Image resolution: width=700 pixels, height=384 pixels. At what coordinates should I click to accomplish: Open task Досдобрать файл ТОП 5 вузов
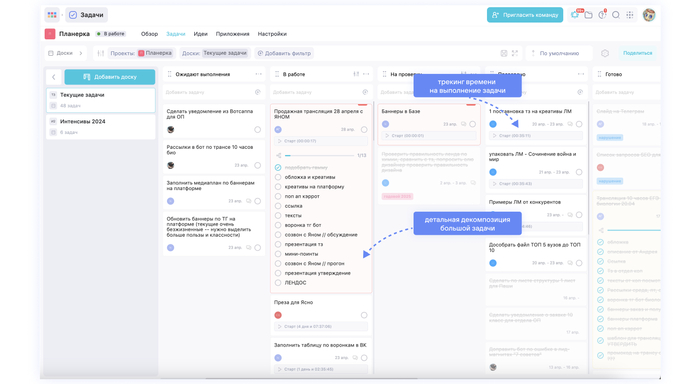536,255
